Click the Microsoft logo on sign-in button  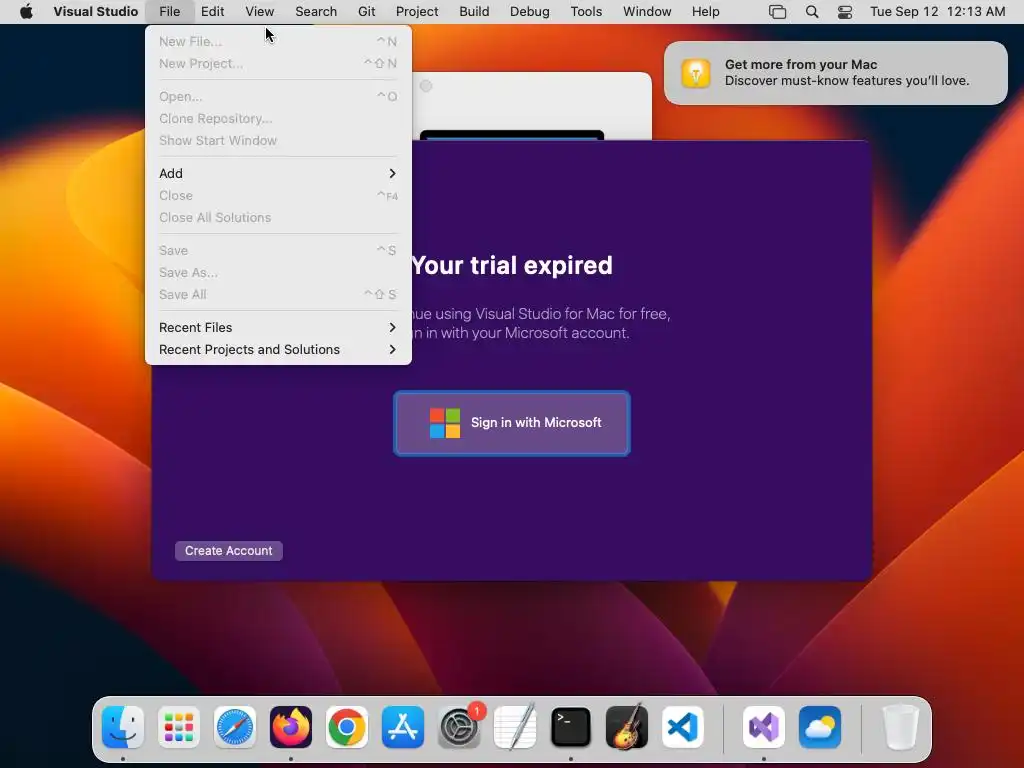coord(445,423)
